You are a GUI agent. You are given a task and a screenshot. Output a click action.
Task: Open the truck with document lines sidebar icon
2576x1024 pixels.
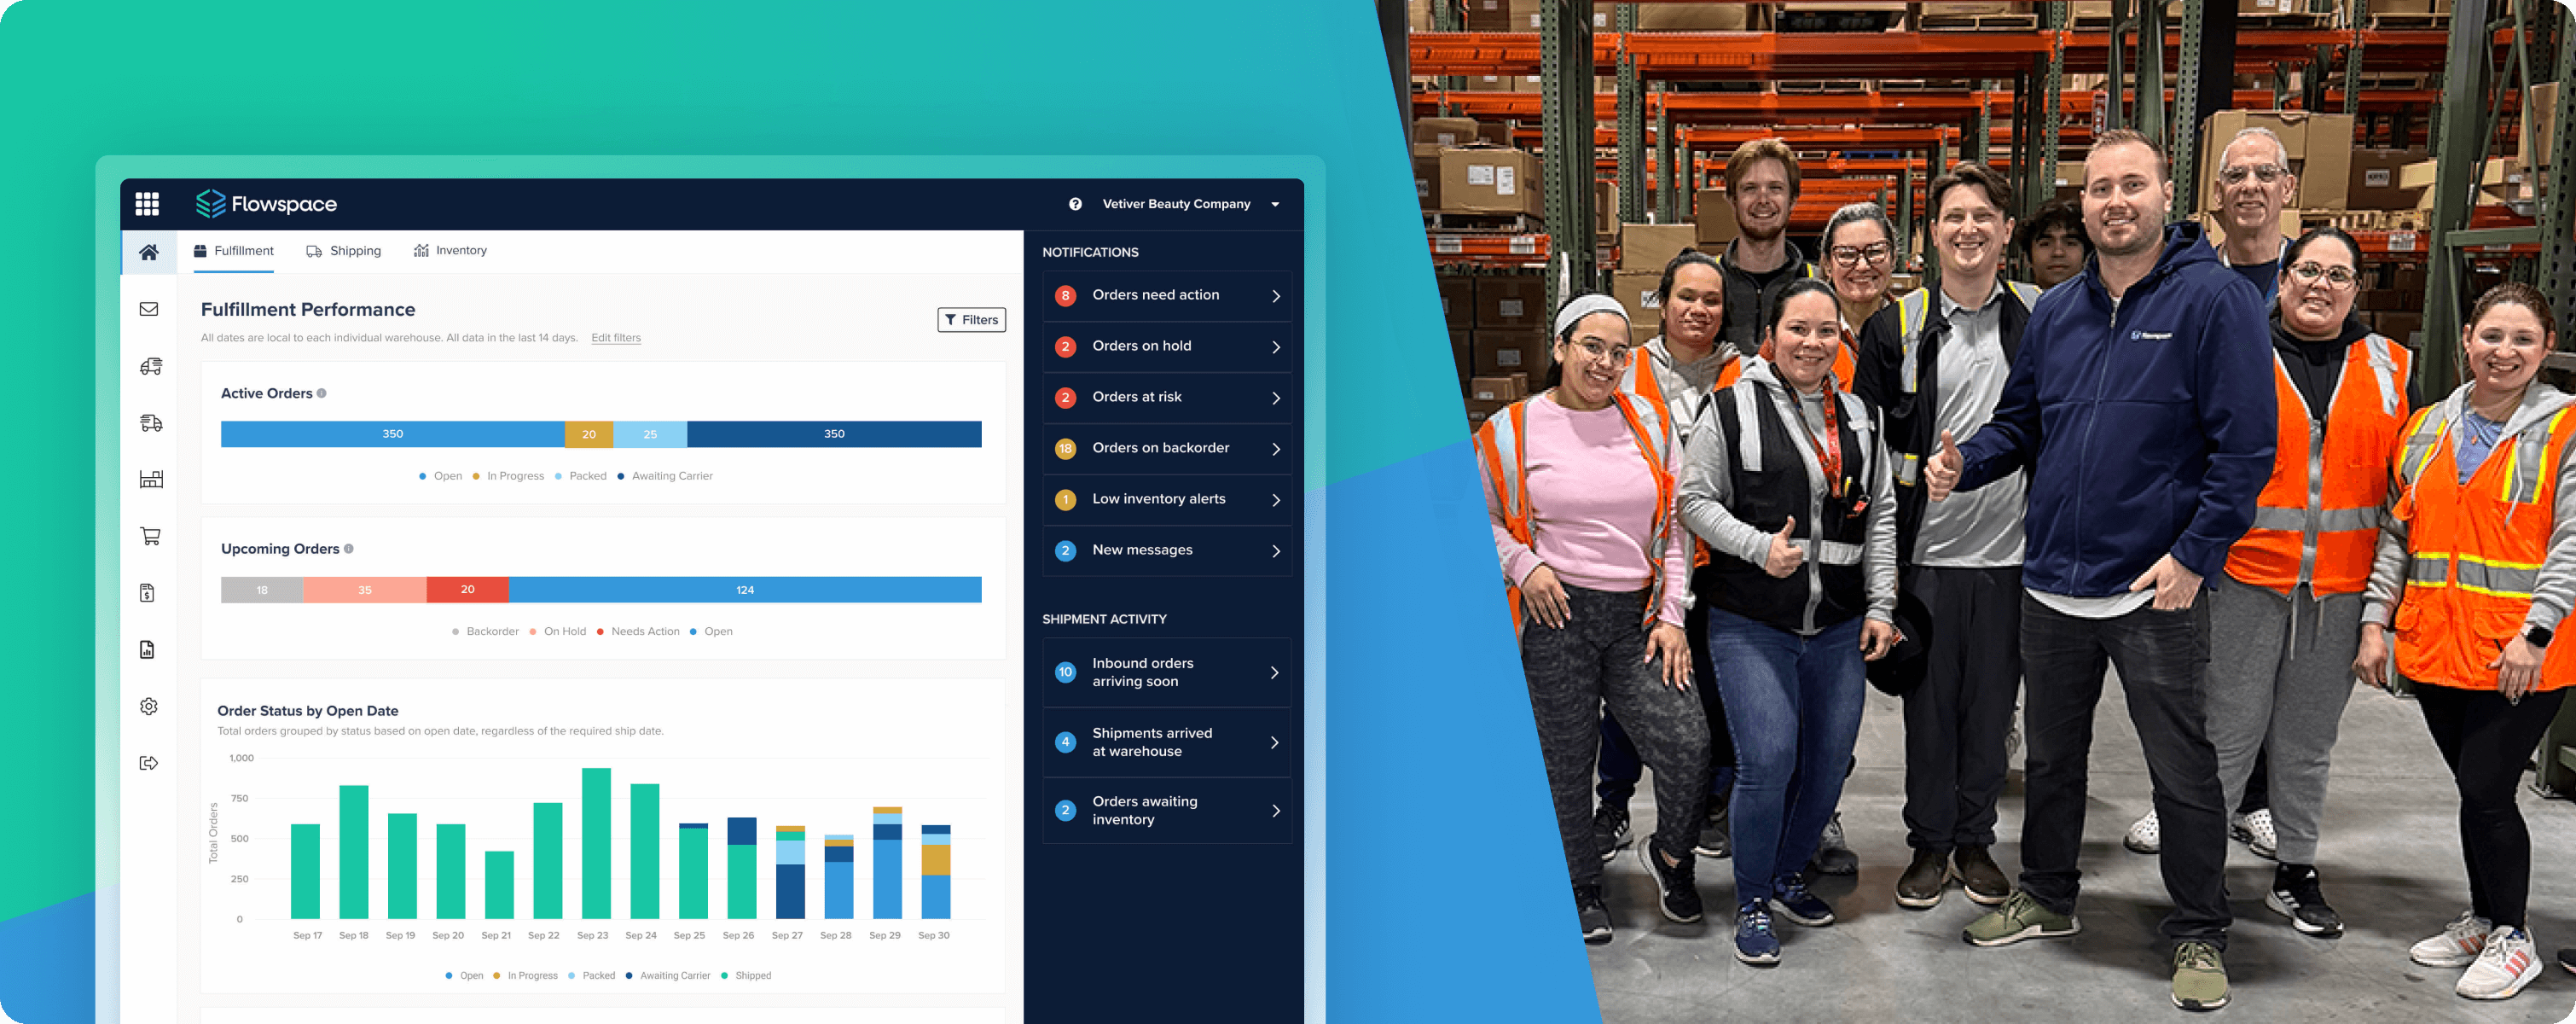(150, 366)
